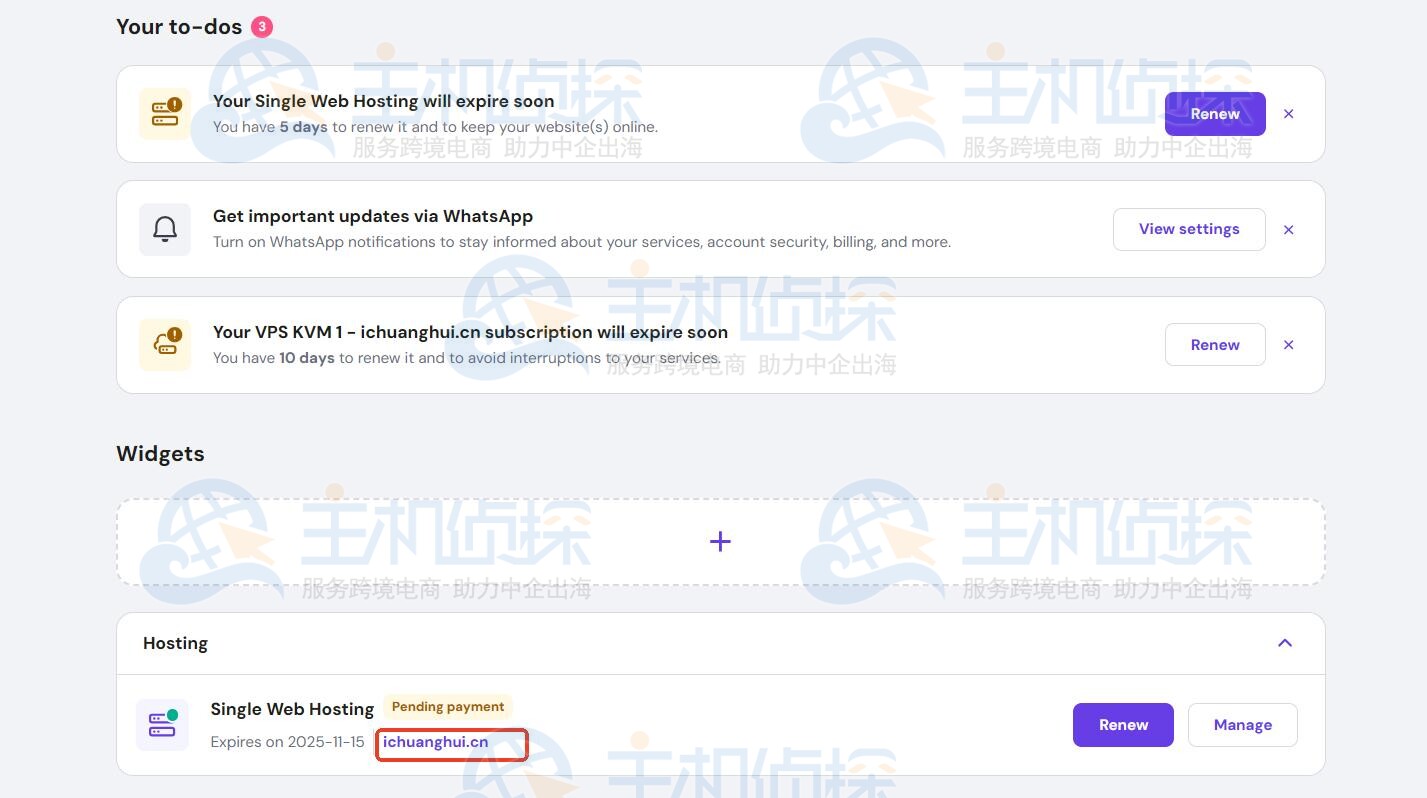Add a new widget with plus icon
This screenshot has width=1427, height=798.
pyautogui.click(x=720, y=542)
